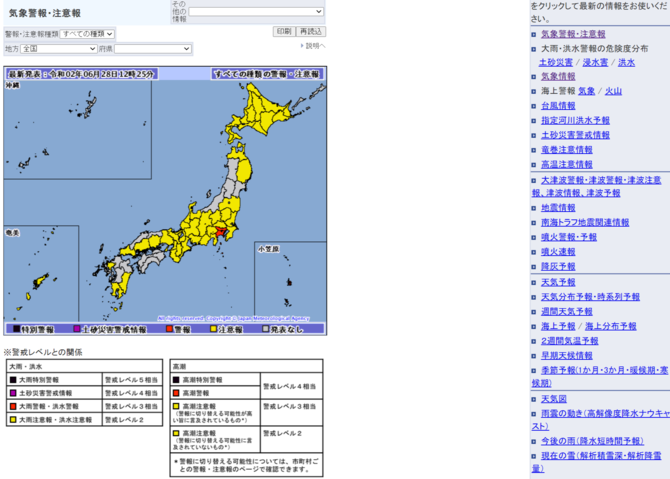Click the 説明へ arrow link

tap(313, 46)
